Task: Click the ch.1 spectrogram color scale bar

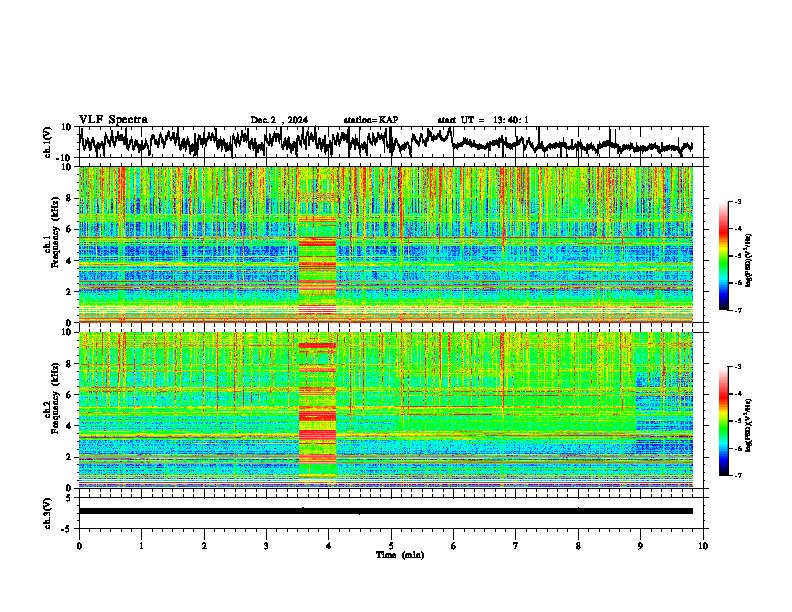Action: point(723,256)
